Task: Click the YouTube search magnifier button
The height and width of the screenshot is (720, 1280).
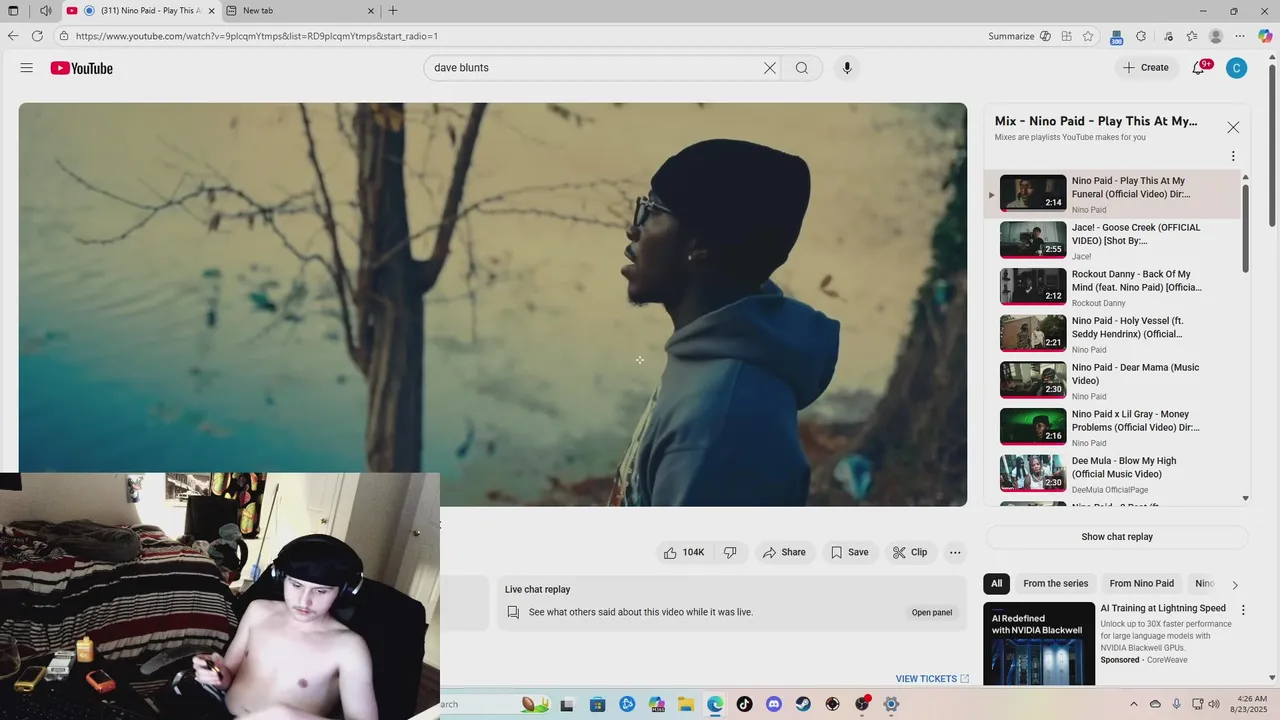Action: pyautogui.click(x=802, y=68)
